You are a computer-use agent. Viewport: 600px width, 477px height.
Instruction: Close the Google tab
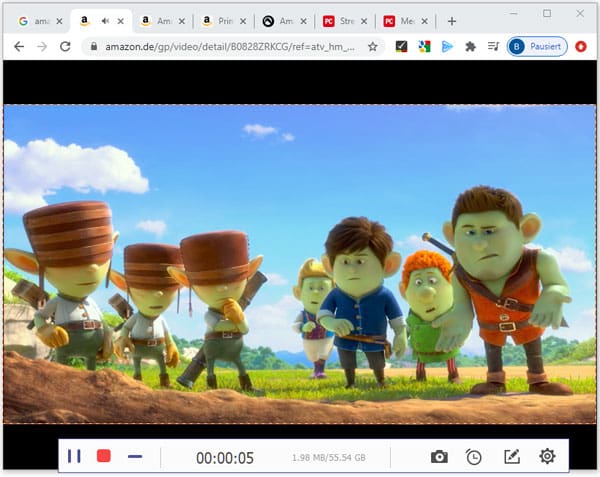tap(59, 21)
